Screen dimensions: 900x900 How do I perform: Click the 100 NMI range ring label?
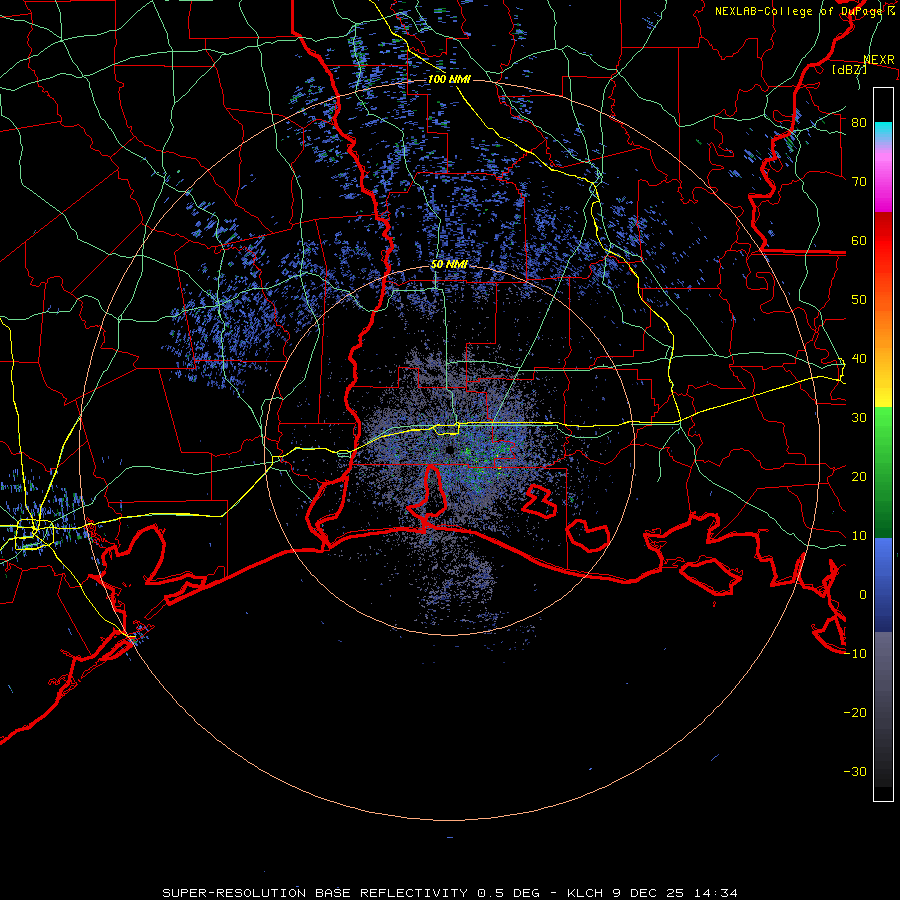(449, 79)
